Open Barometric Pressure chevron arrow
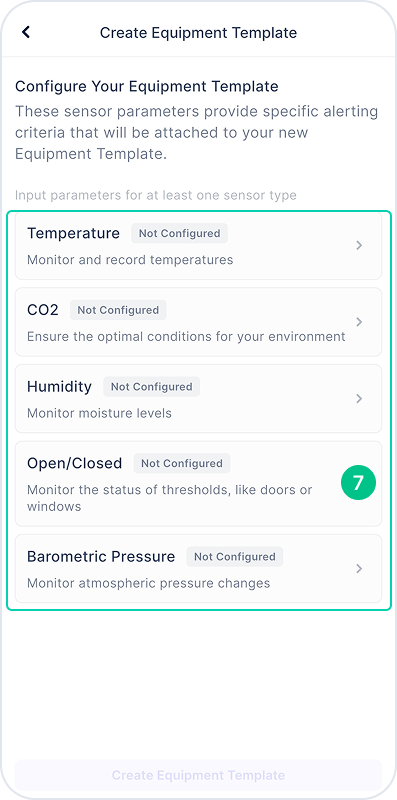The height and width of the screenshot is (800, 397). 359,568
